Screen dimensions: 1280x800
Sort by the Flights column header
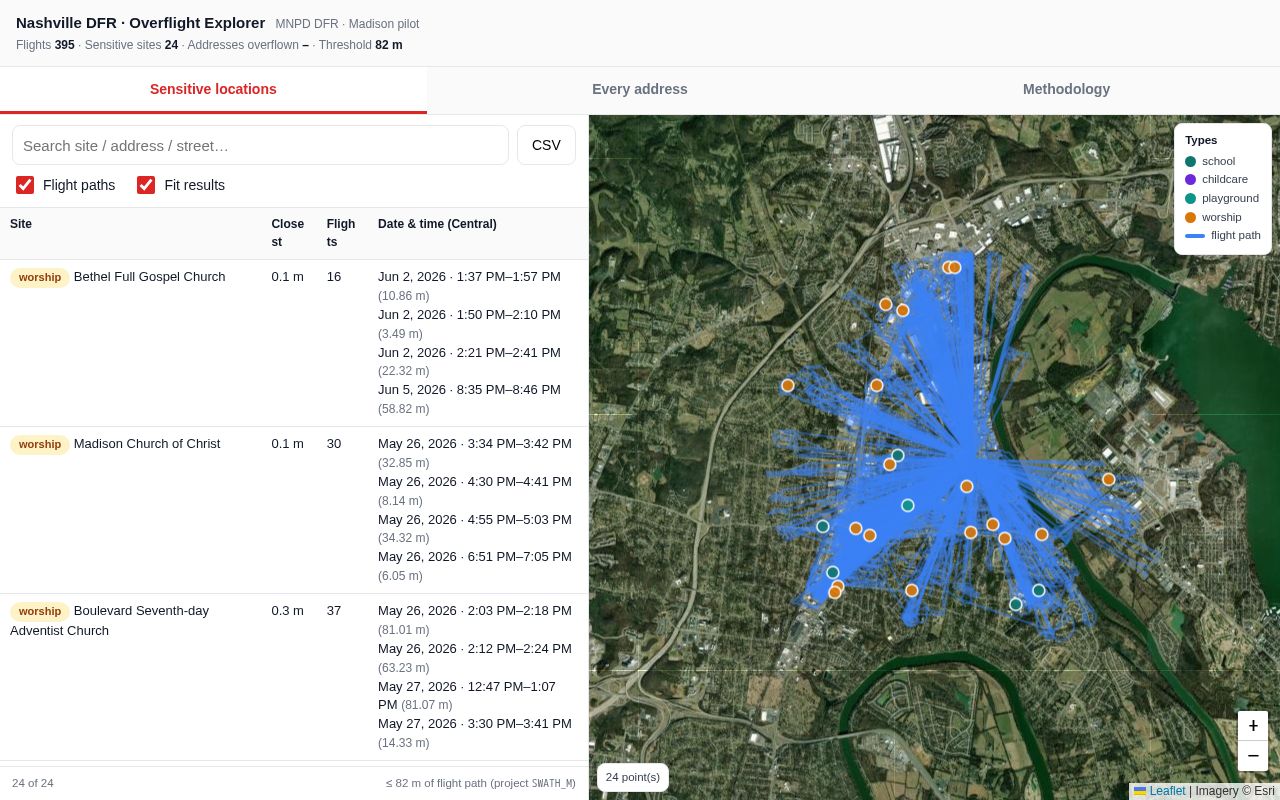[341, 233]
